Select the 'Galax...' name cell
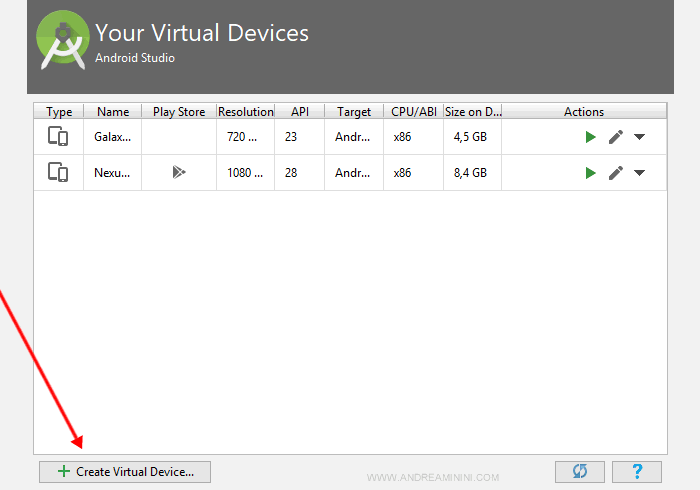 pyautogui.click(x=112, y=137)
